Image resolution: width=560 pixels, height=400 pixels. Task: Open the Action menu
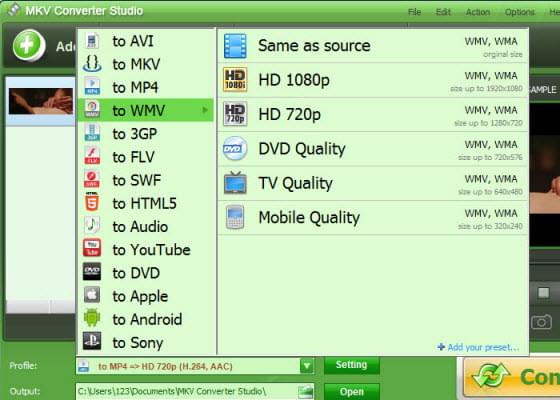pyautogui.click(x=478, y=12)
